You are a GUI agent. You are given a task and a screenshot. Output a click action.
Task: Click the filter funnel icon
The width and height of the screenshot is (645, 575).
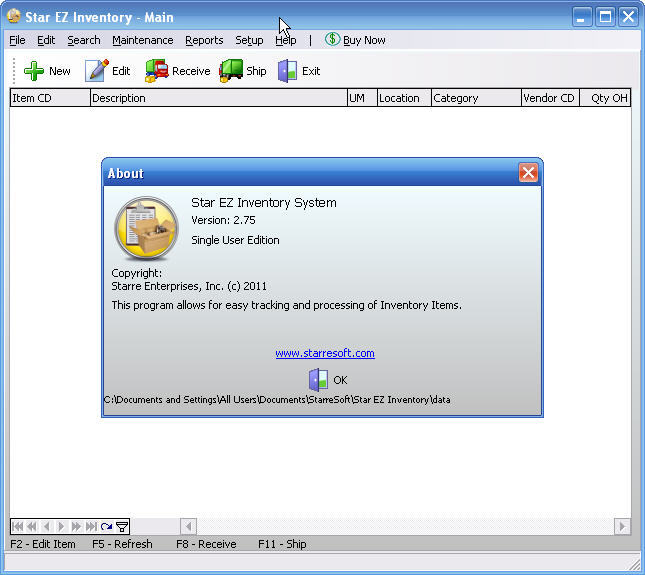tap(122, 527)
